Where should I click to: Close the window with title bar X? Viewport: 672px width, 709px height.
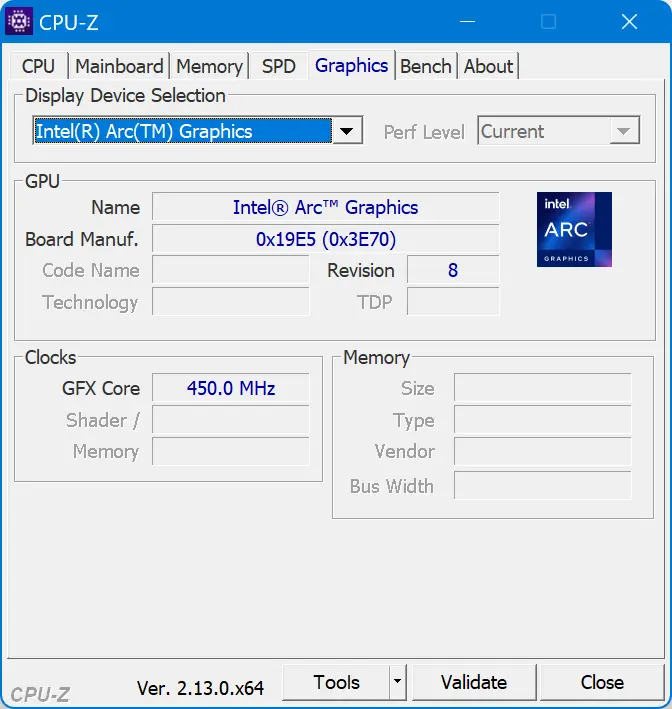[629, 21]
